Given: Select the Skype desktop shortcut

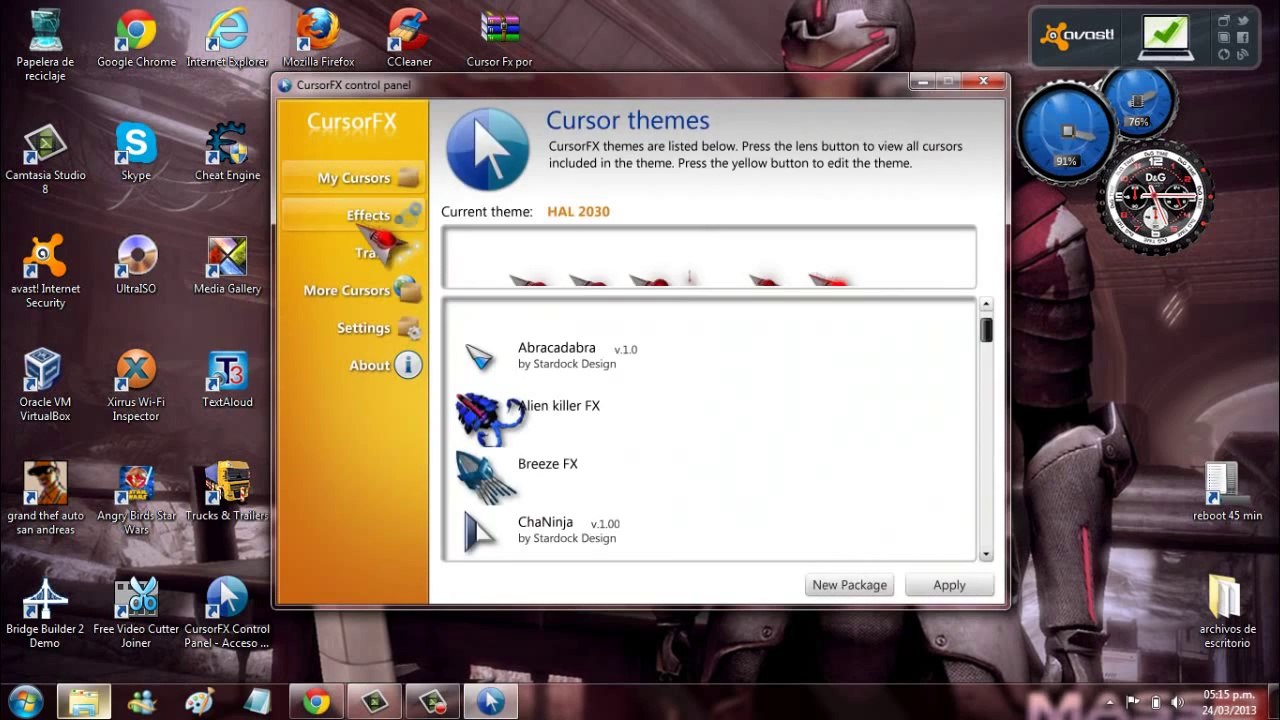Looking at the screenshot, I should tap(136, 153).
